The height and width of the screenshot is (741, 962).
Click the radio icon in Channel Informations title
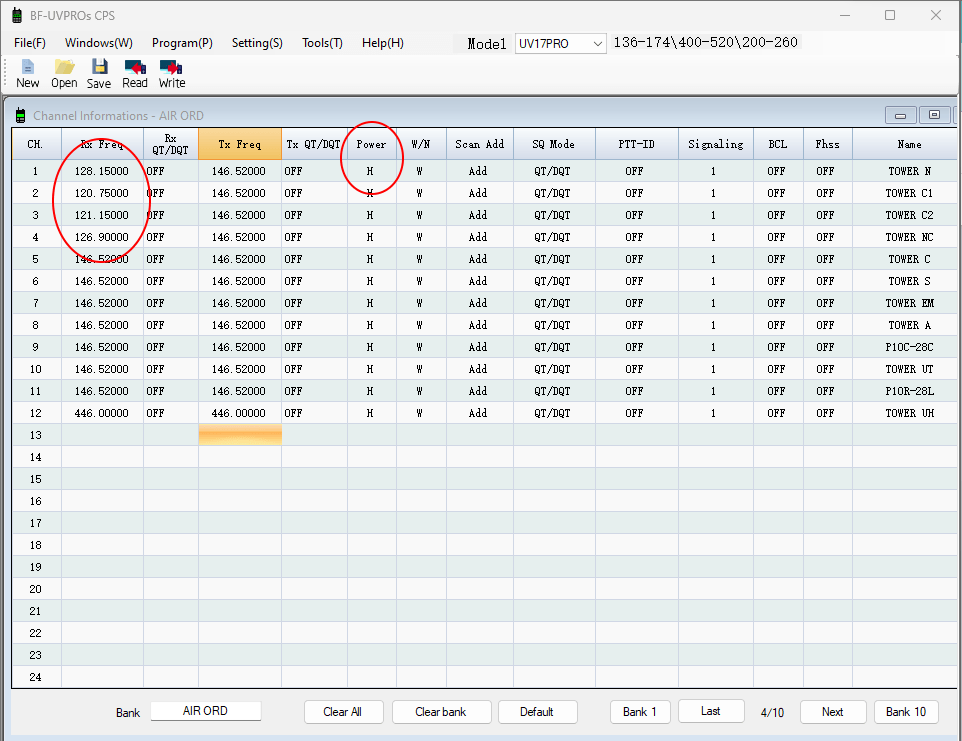[x=20, y=116]
